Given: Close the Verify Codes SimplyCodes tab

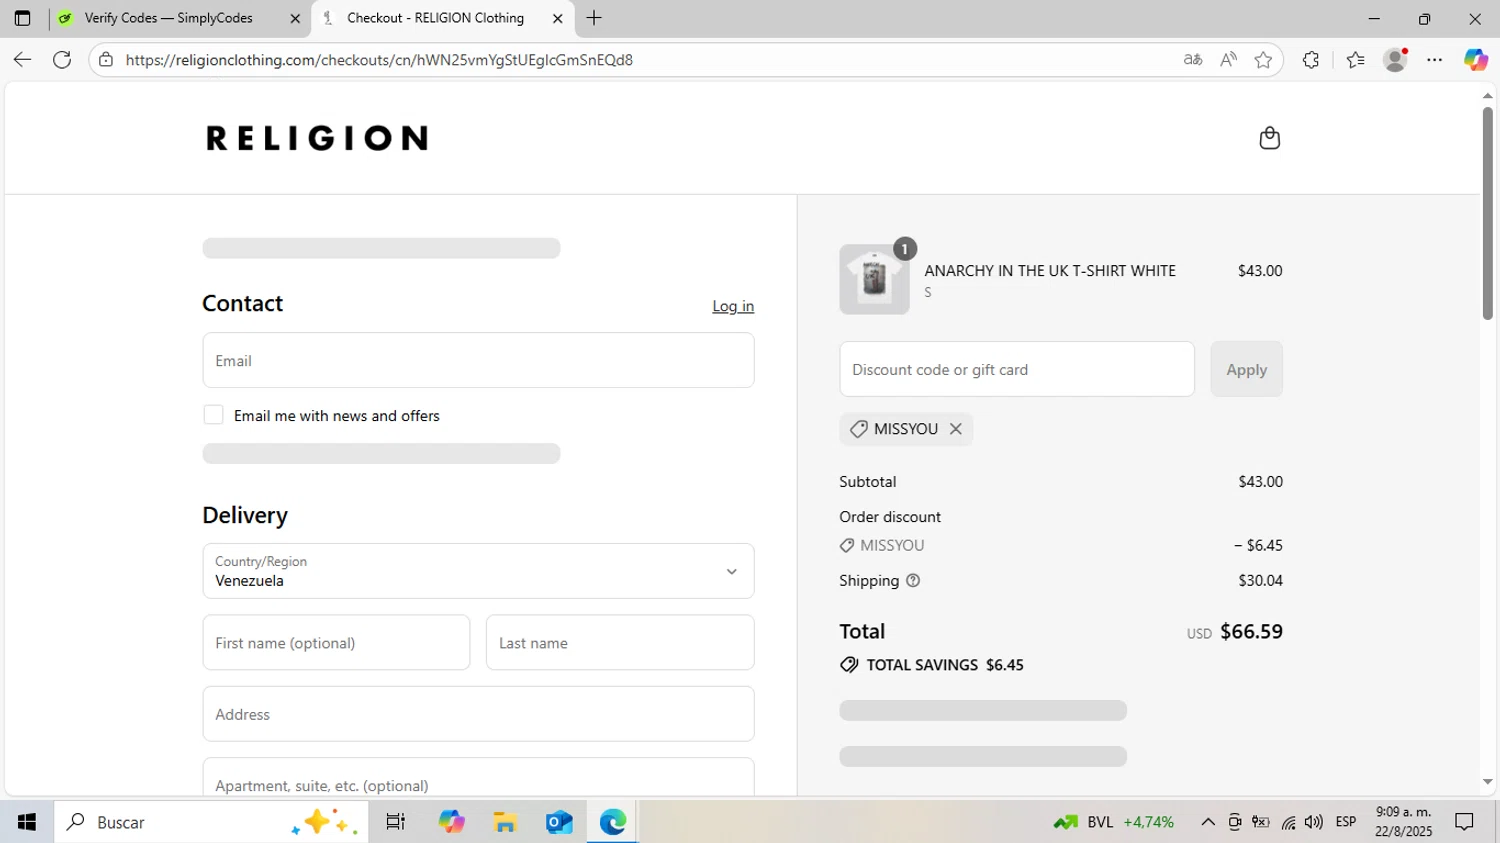Looking at the screenshot, I should 295,18.
